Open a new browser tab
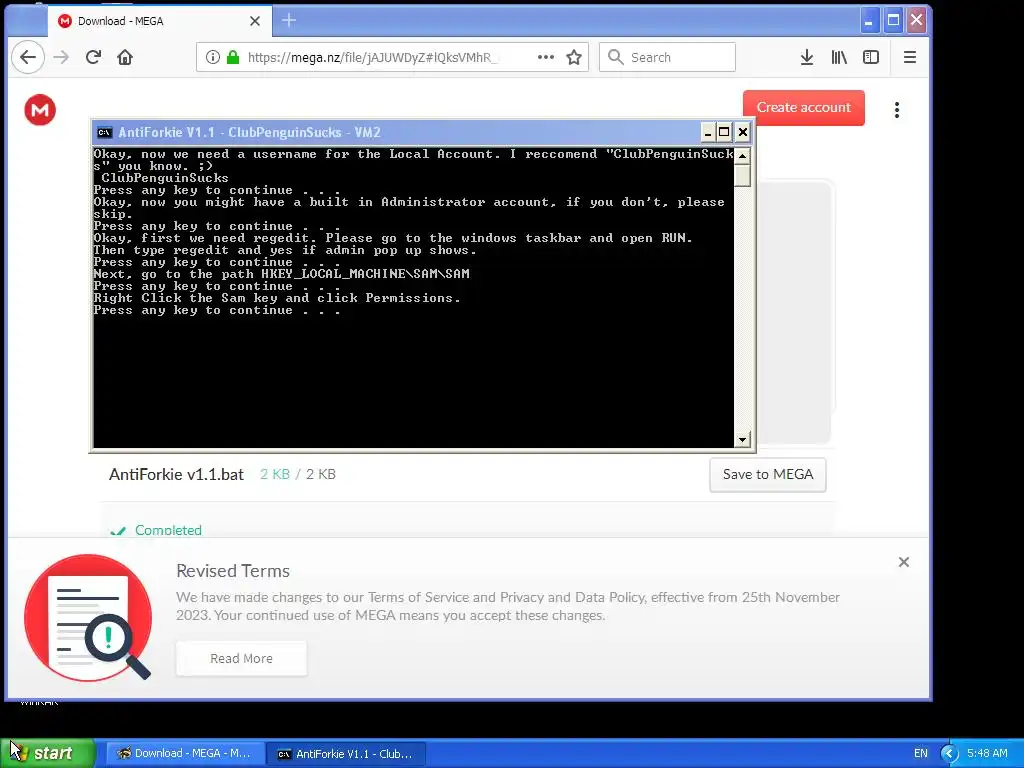The image size is (1024, 768). click(x=289, y=21)
